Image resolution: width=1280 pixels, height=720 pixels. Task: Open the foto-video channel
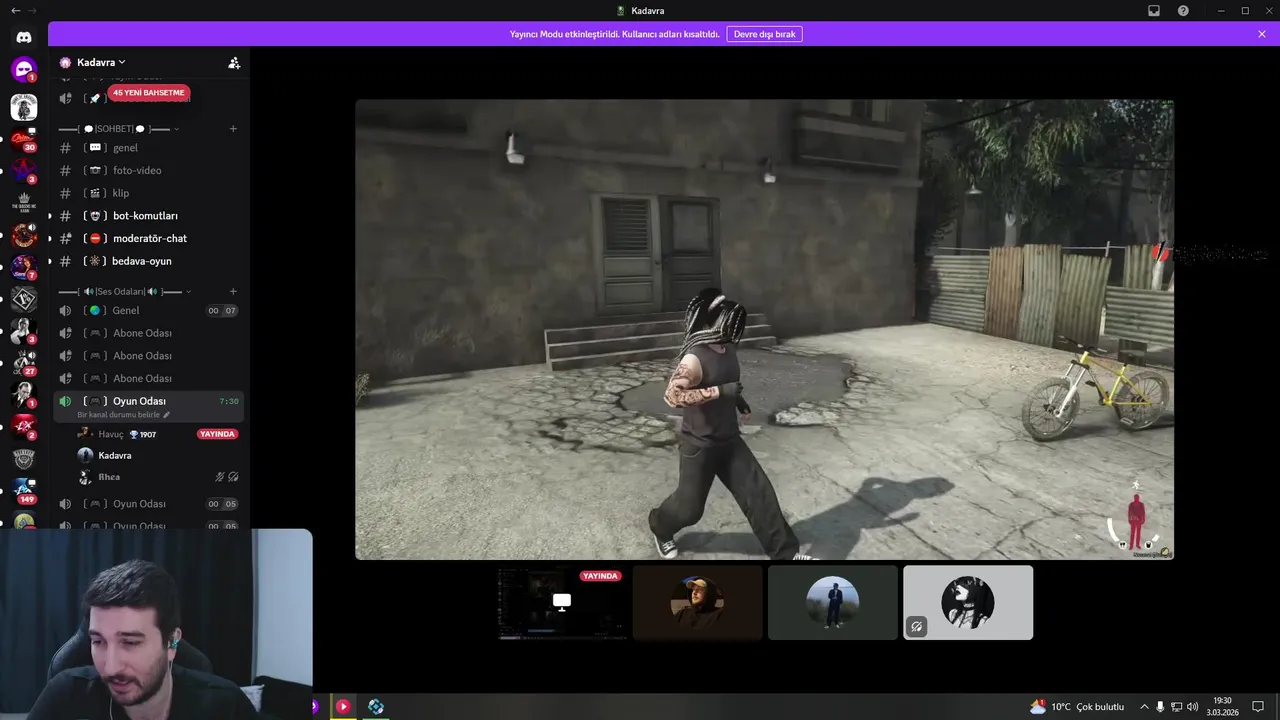click(148, 170)
